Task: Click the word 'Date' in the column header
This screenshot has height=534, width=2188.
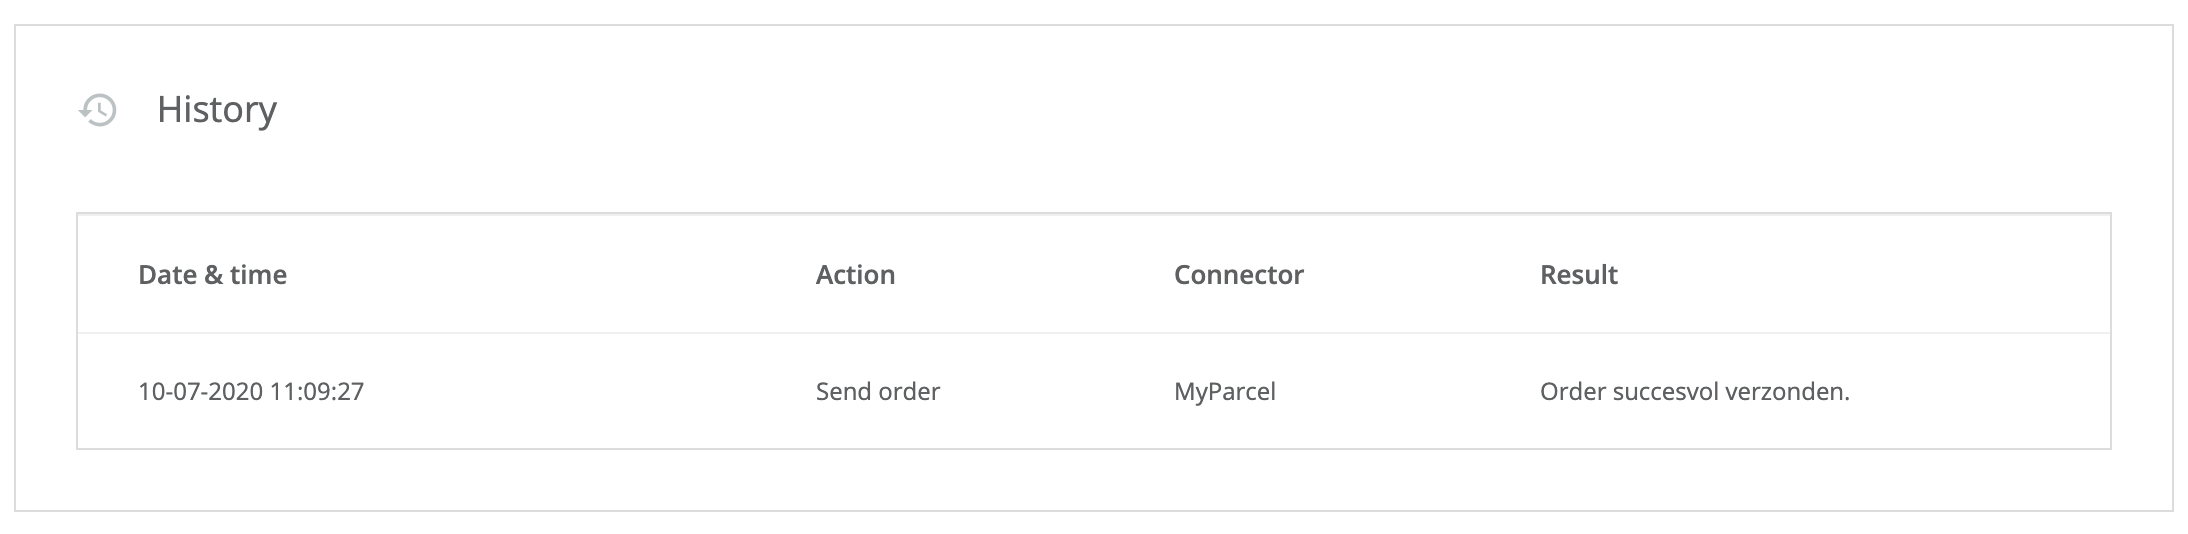Action: tap(167, 275)
